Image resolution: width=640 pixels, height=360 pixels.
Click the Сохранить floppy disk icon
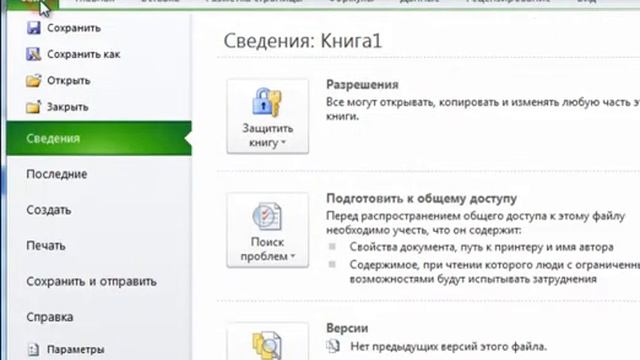tap(33, 28)
